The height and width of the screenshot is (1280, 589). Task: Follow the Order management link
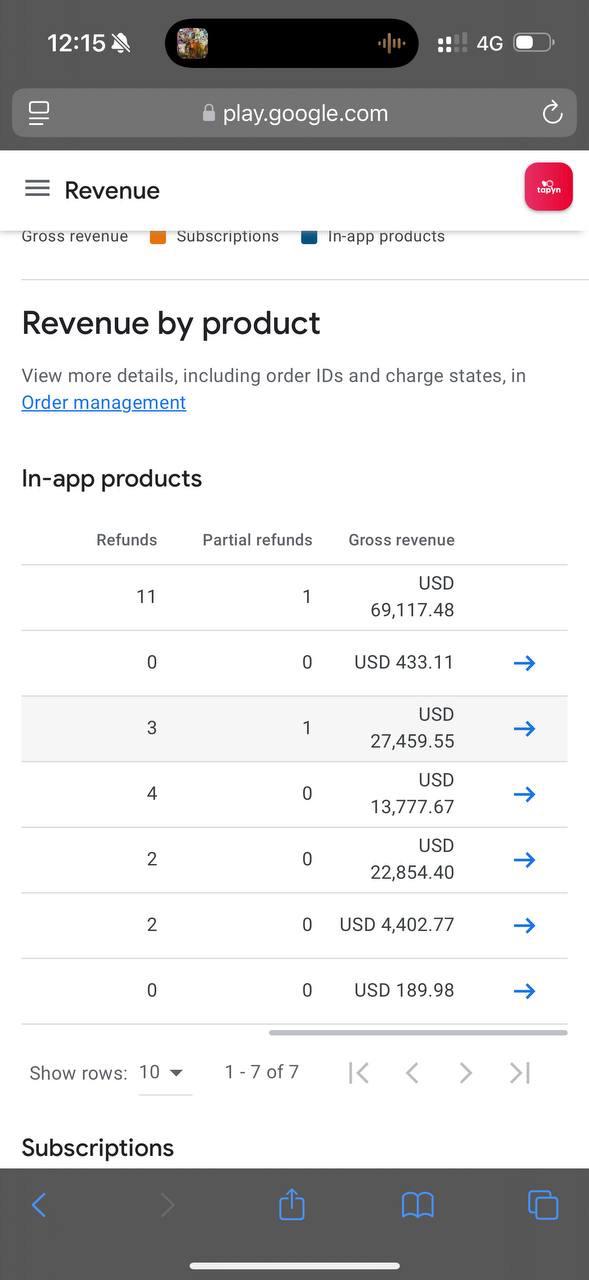point(104,402)
